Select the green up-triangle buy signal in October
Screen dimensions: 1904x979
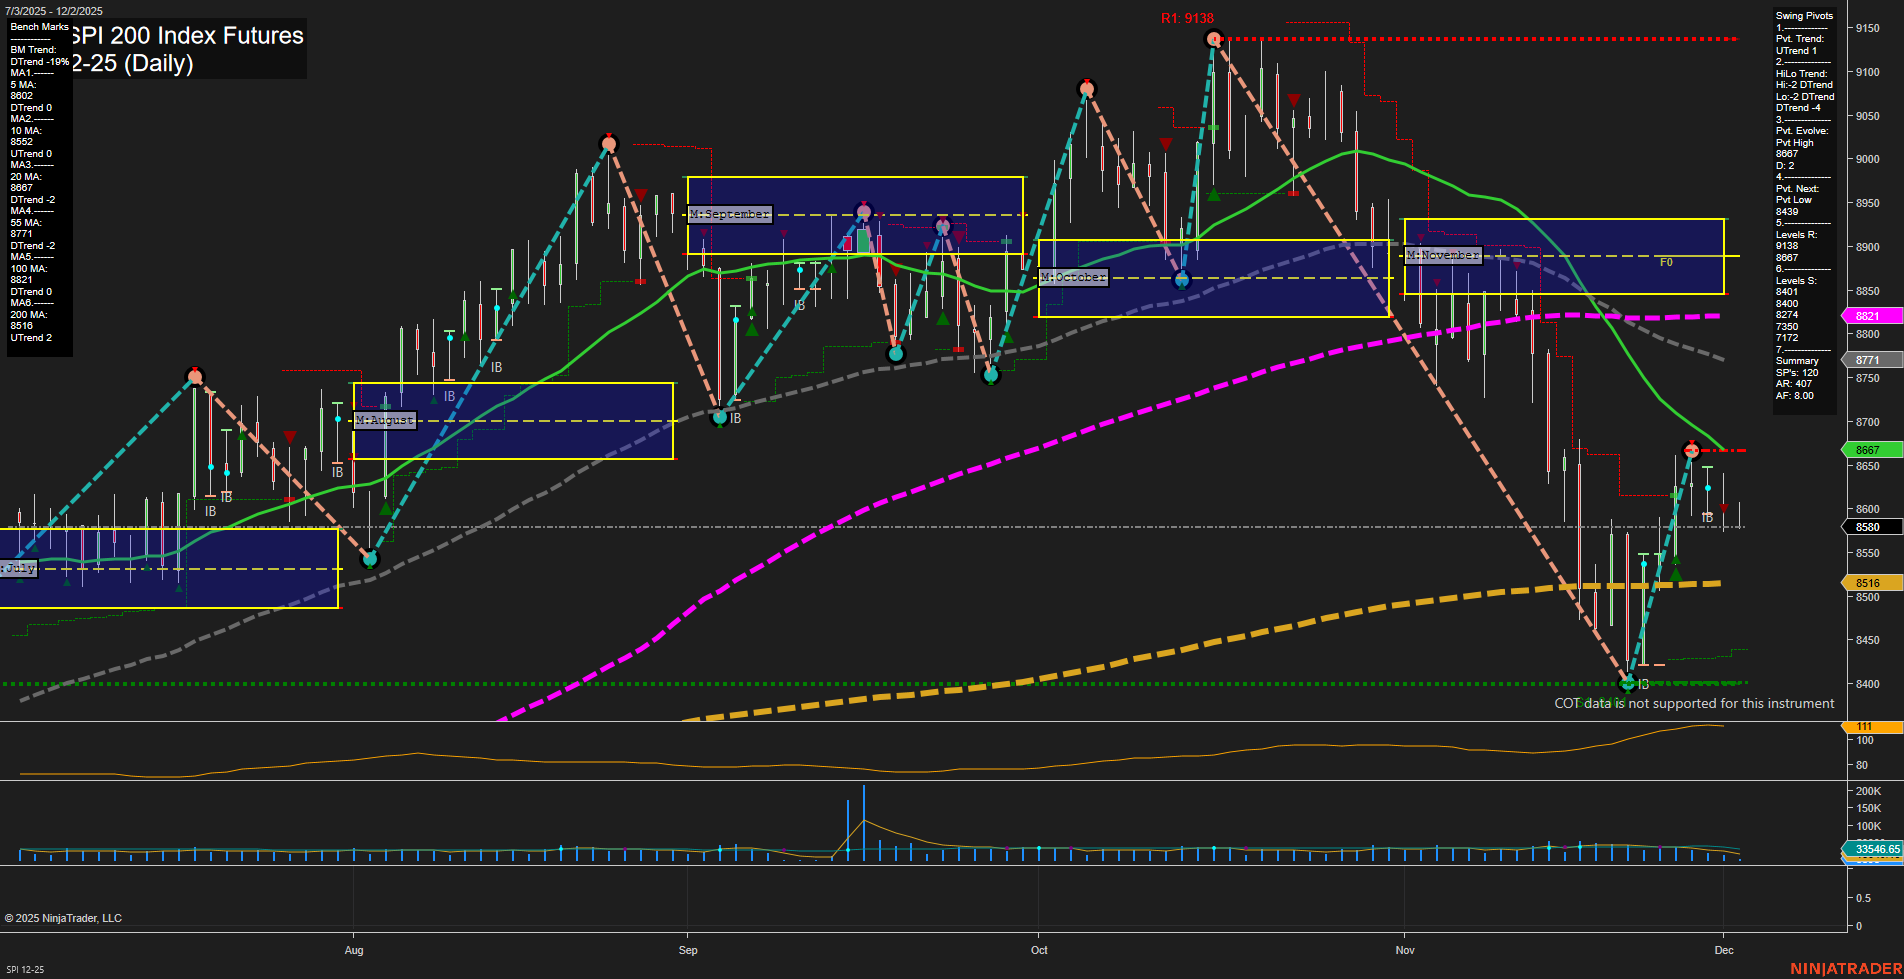[1213, 196]
